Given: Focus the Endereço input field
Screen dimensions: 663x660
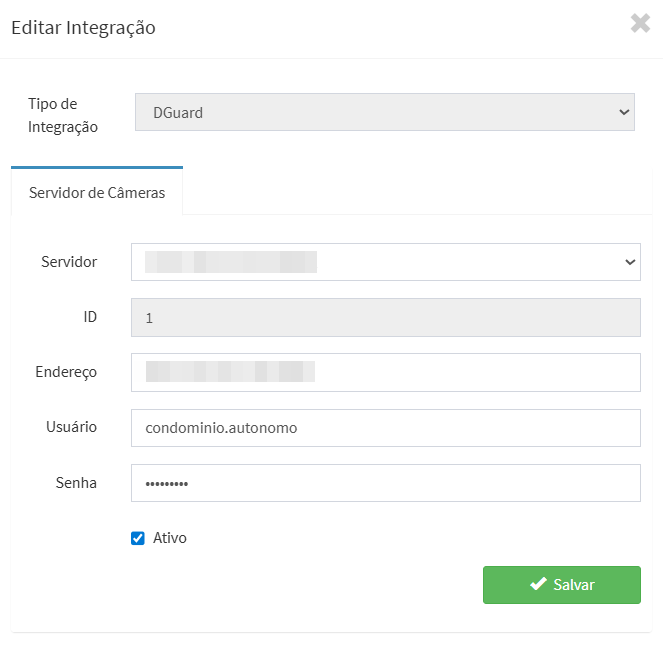Looking at the screenshot, I should click(x=384, y=372).
